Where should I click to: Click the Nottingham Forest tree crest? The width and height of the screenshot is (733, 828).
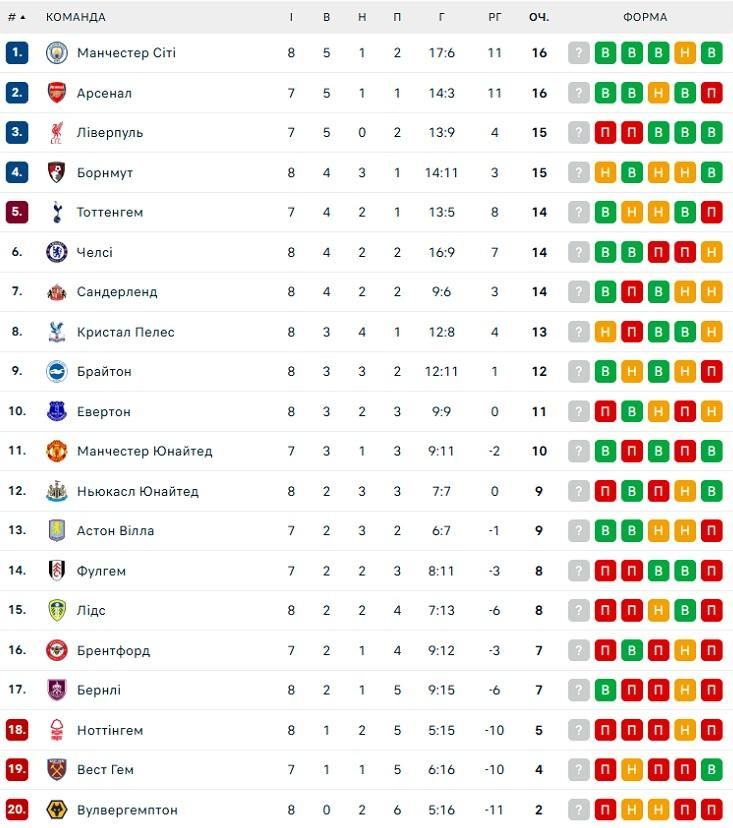(57, 730)
